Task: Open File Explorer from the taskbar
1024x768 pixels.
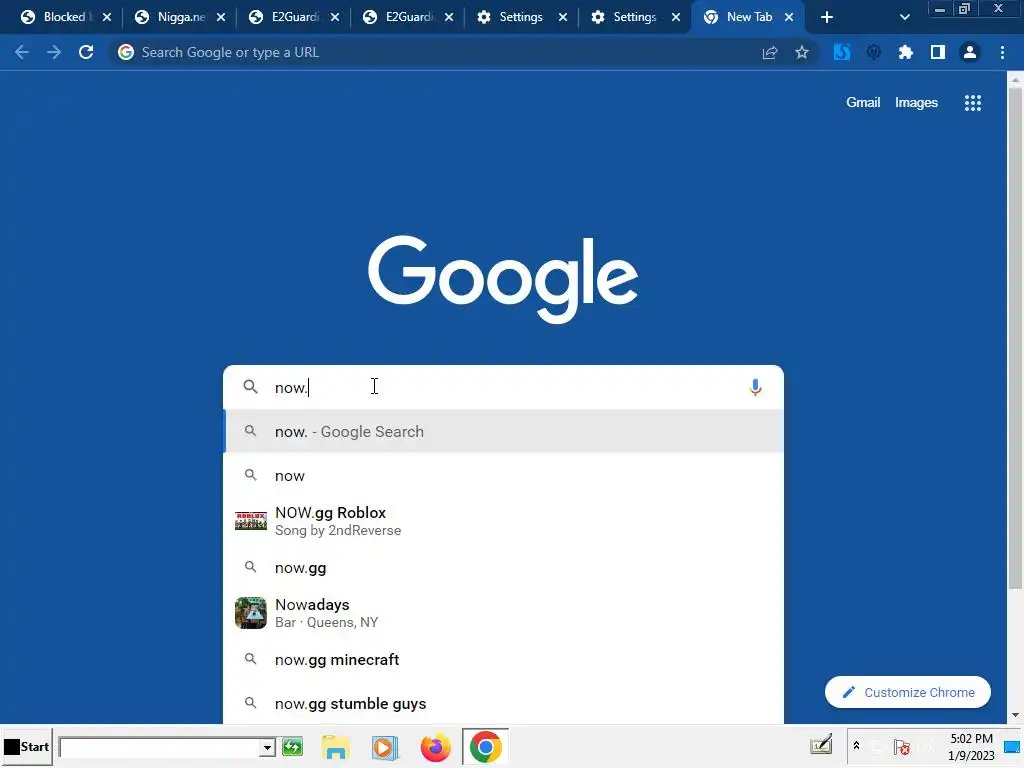Action: [336, 747]
